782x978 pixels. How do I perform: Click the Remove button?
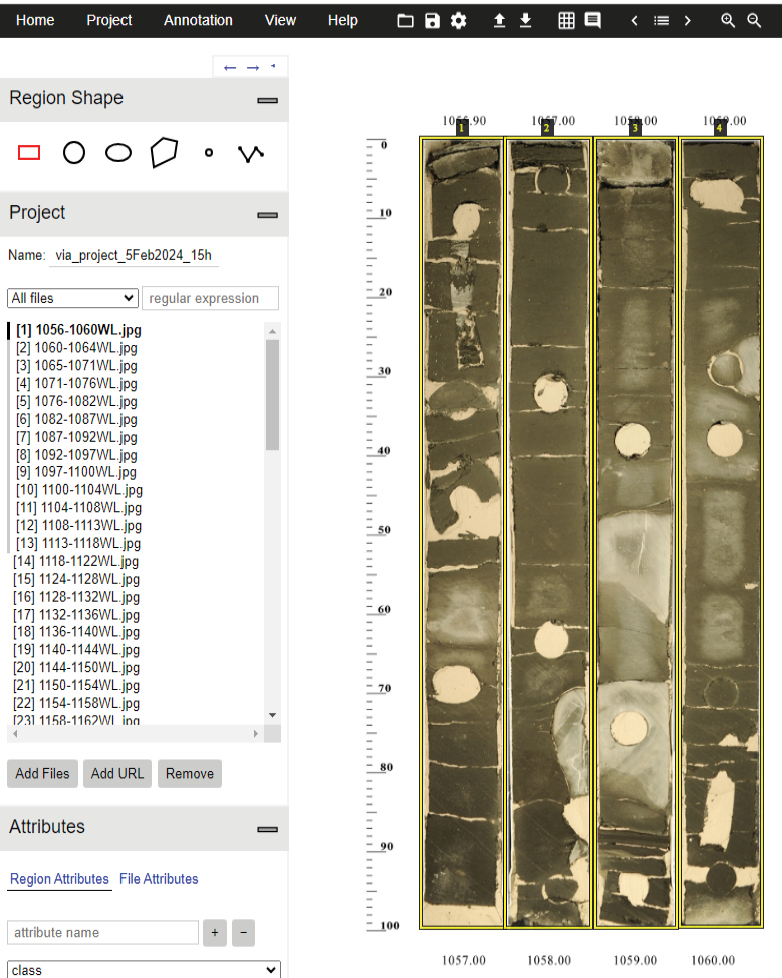pyautogui.click(x=190, y=773)
